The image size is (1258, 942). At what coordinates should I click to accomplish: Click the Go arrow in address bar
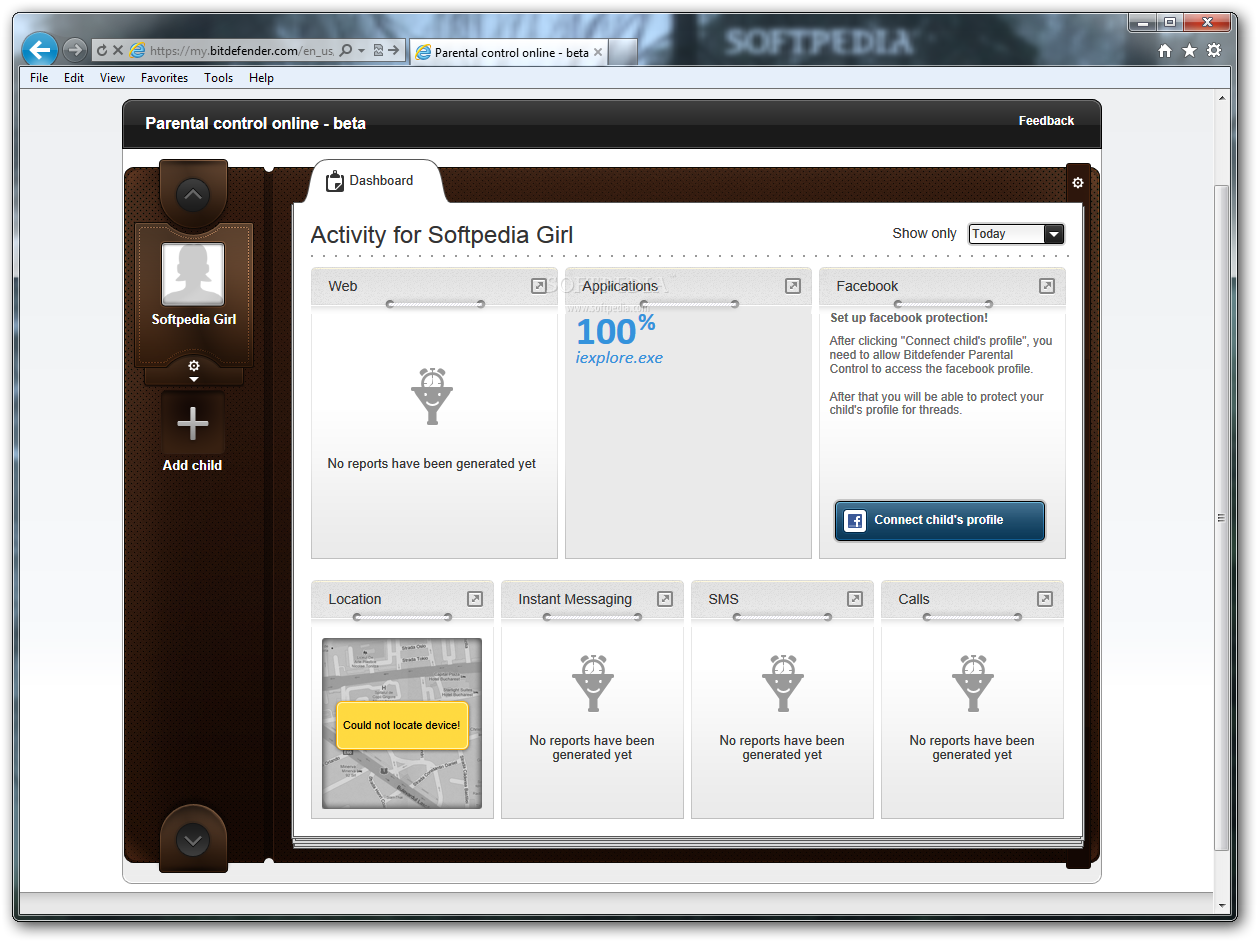pos(394,50)
